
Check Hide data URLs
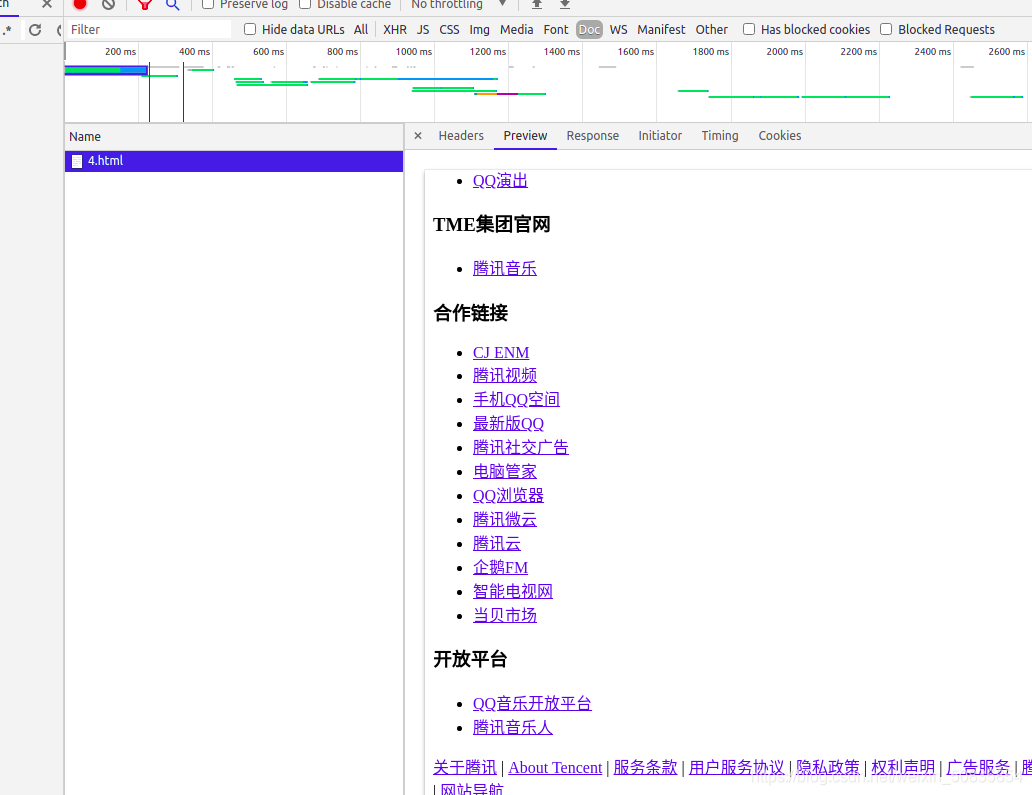pos(250,29)
